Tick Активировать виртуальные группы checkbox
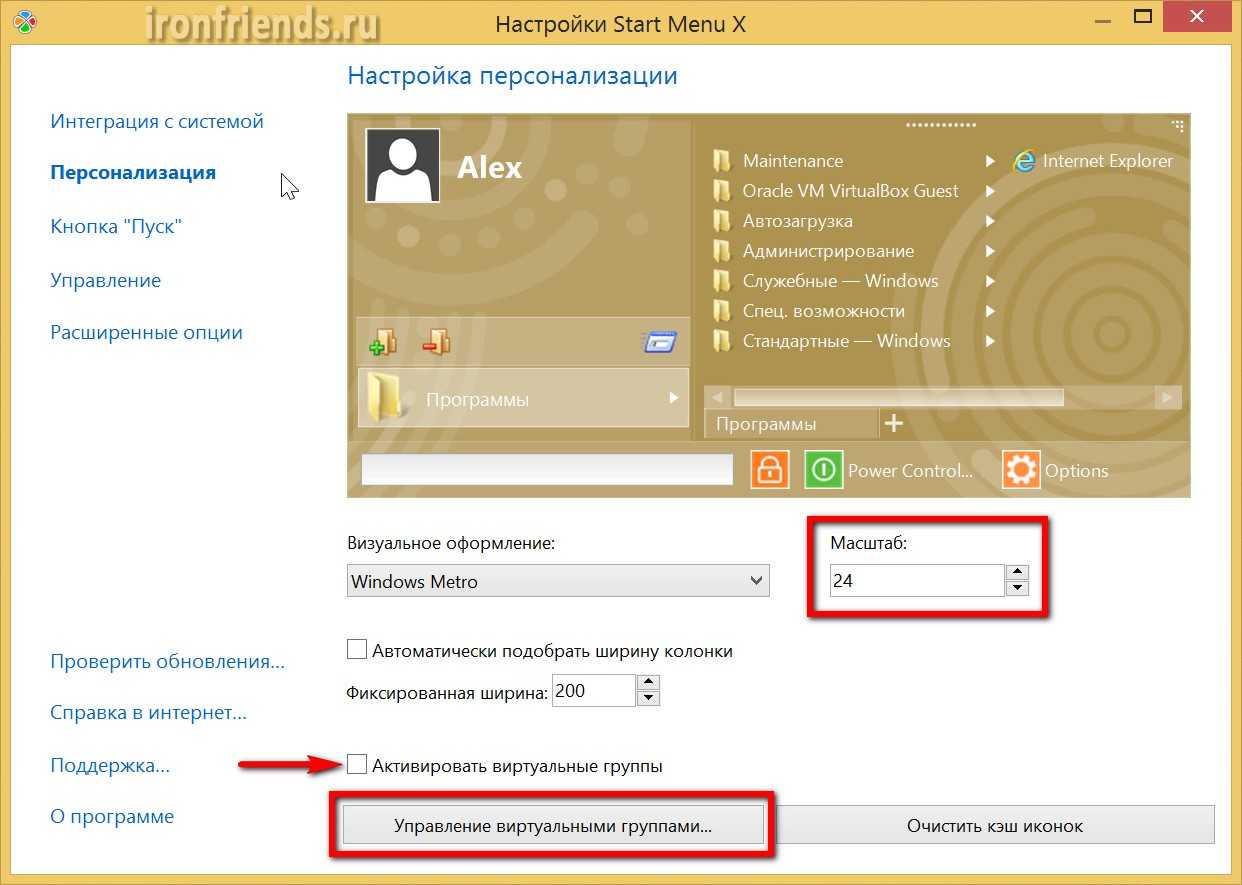The image size is (1242, 885). pos(357,765)
